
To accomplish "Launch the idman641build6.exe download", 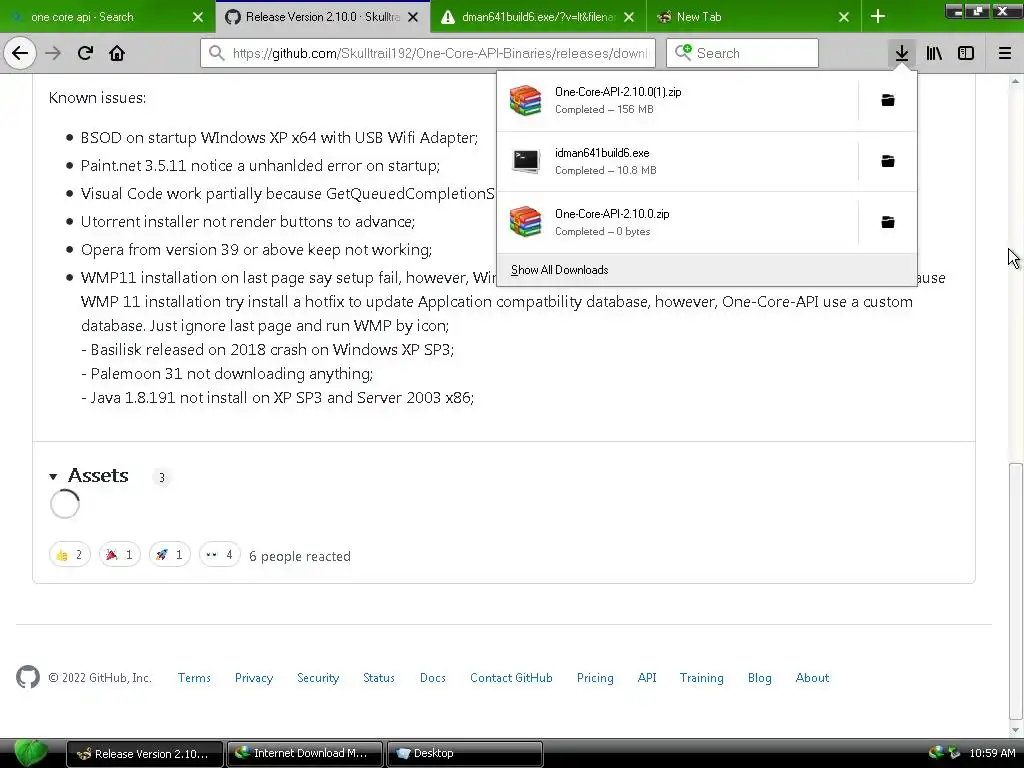I will (677, 161).
